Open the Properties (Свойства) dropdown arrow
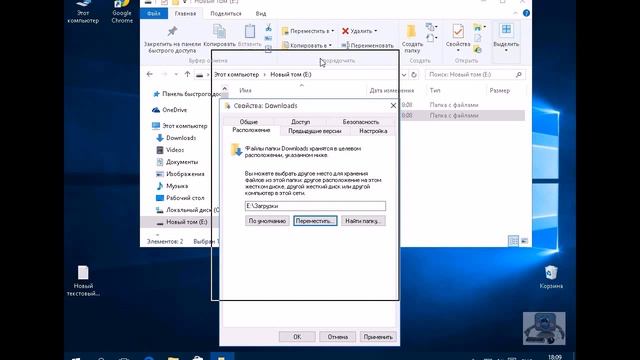The height and width of the screenshot is (360, 640). coord(458,51)
